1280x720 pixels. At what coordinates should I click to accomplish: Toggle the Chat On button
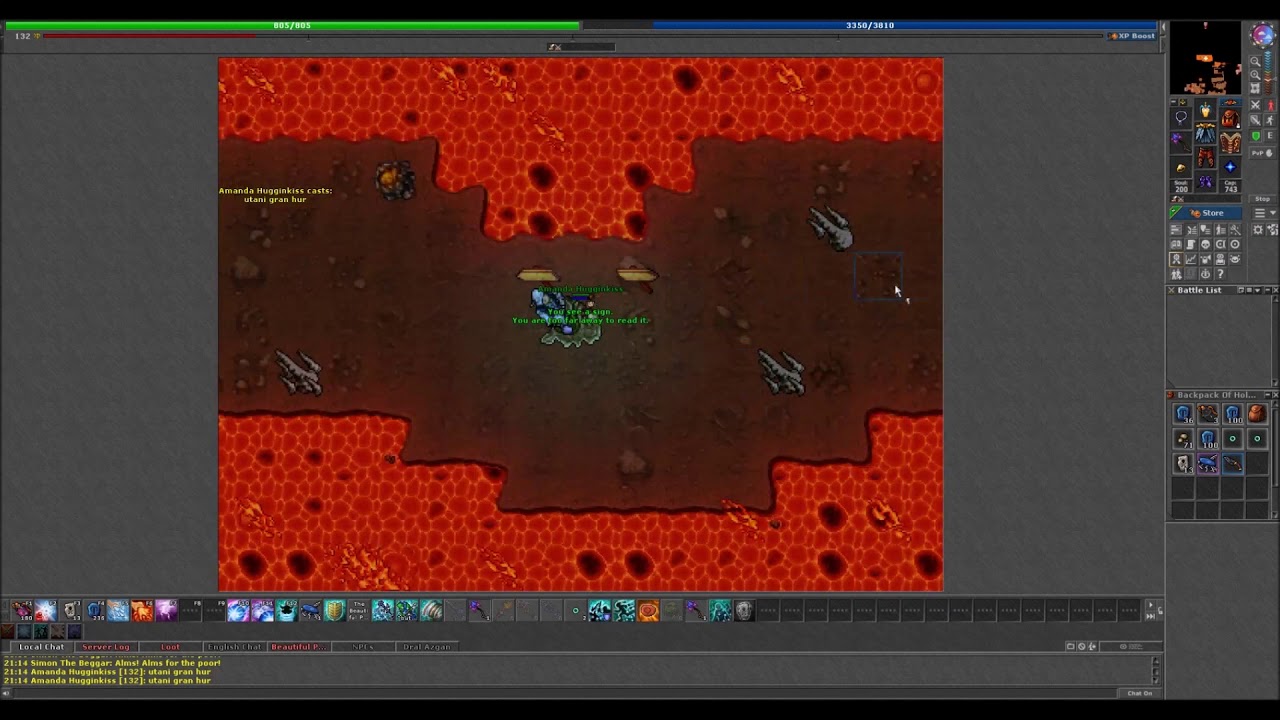[x=1140, y=693]
